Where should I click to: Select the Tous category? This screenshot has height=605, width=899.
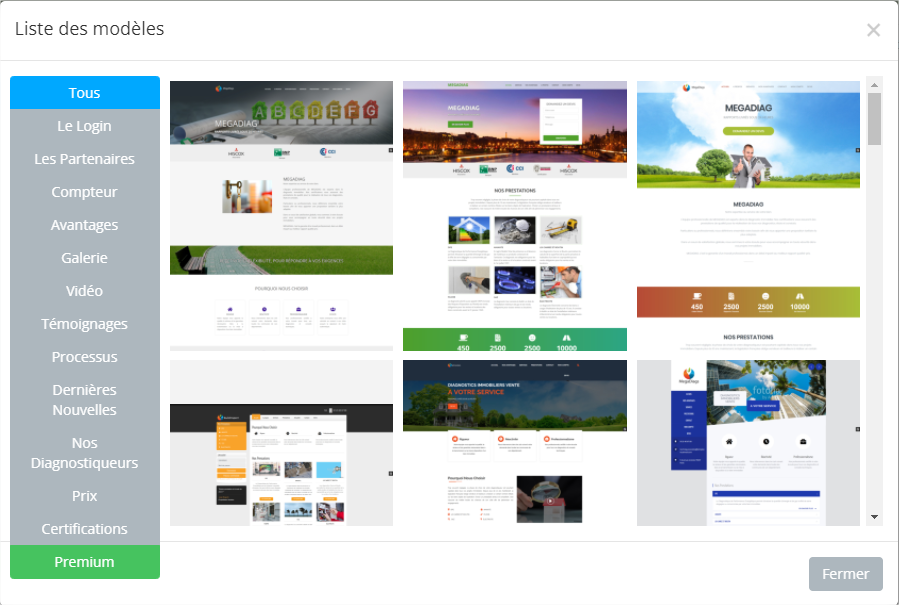click(85, 93)
